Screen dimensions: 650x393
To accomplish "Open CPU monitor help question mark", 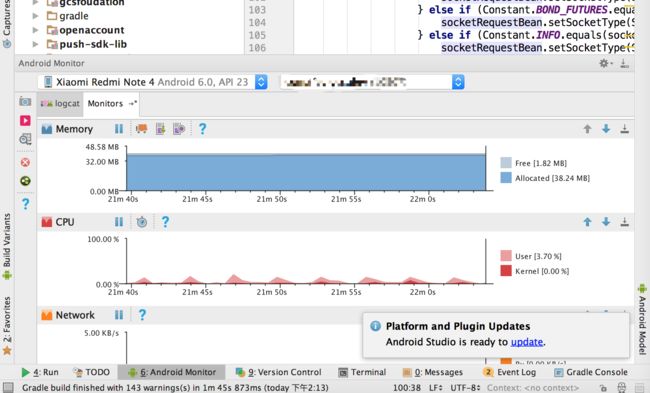I will [x=165, y=222].
